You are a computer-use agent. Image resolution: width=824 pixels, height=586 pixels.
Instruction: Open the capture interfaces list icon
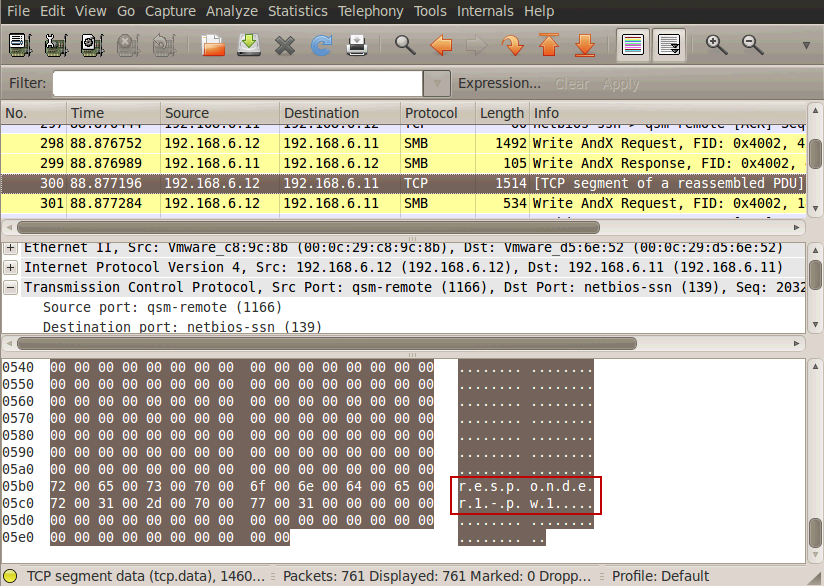[x=20, y=45]
